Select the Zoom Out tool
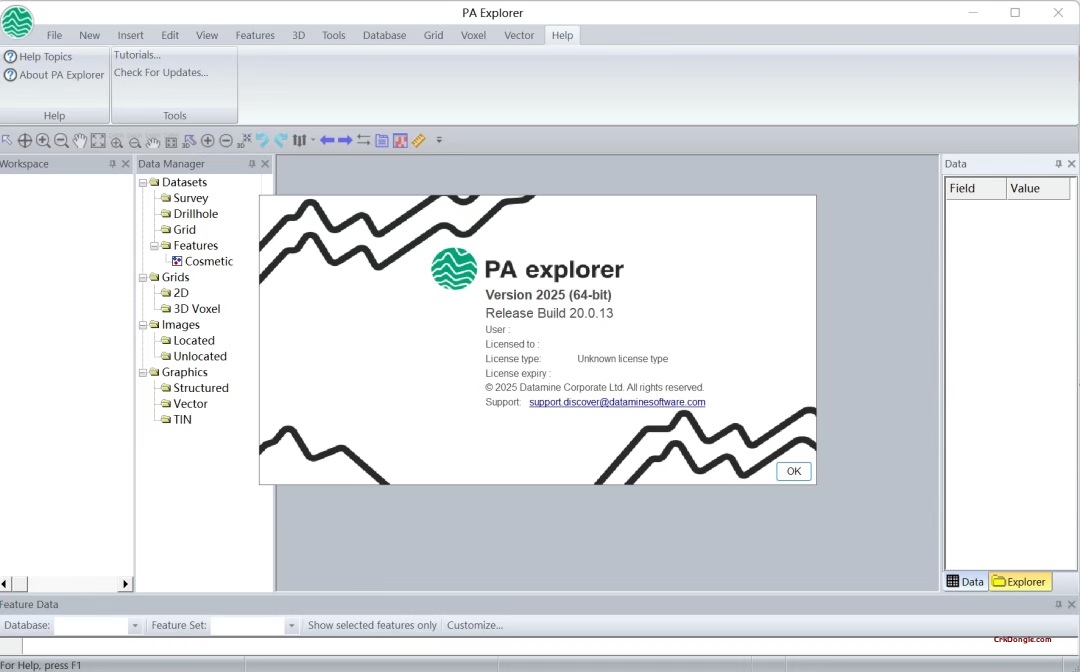 click(x=61, y=140)
